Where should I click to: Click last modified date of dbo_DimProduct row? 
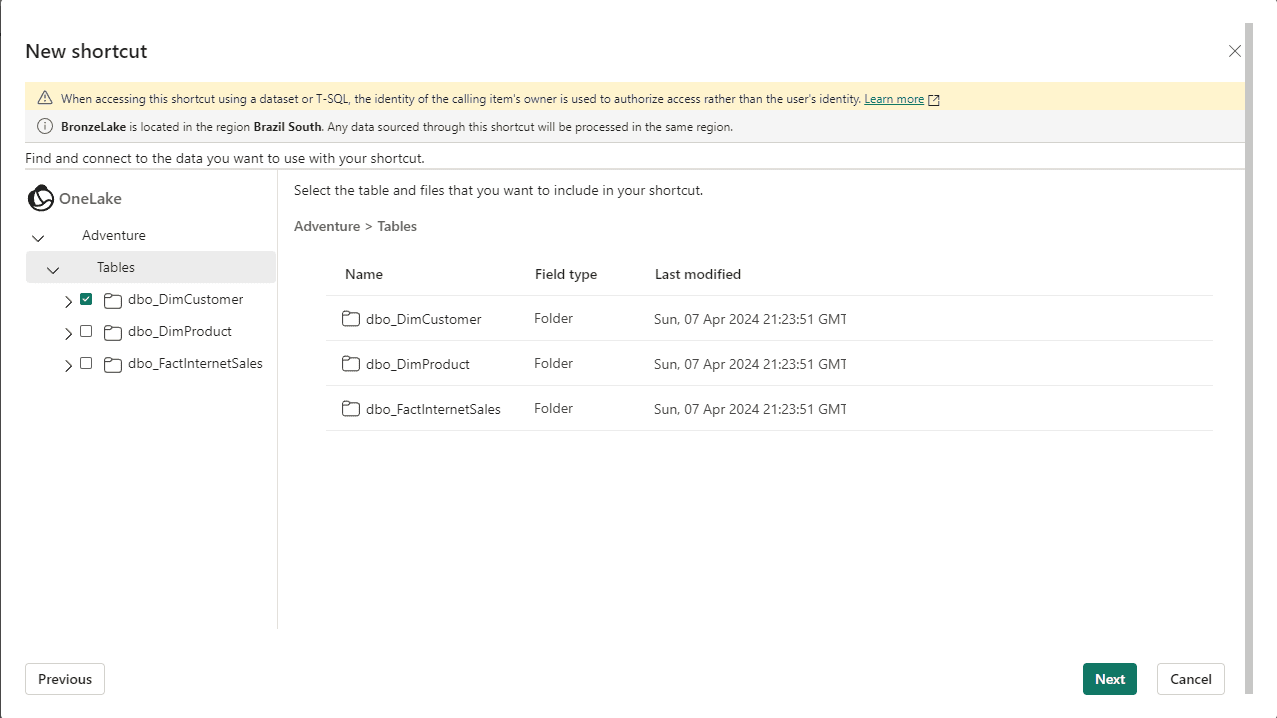(750, 364)
